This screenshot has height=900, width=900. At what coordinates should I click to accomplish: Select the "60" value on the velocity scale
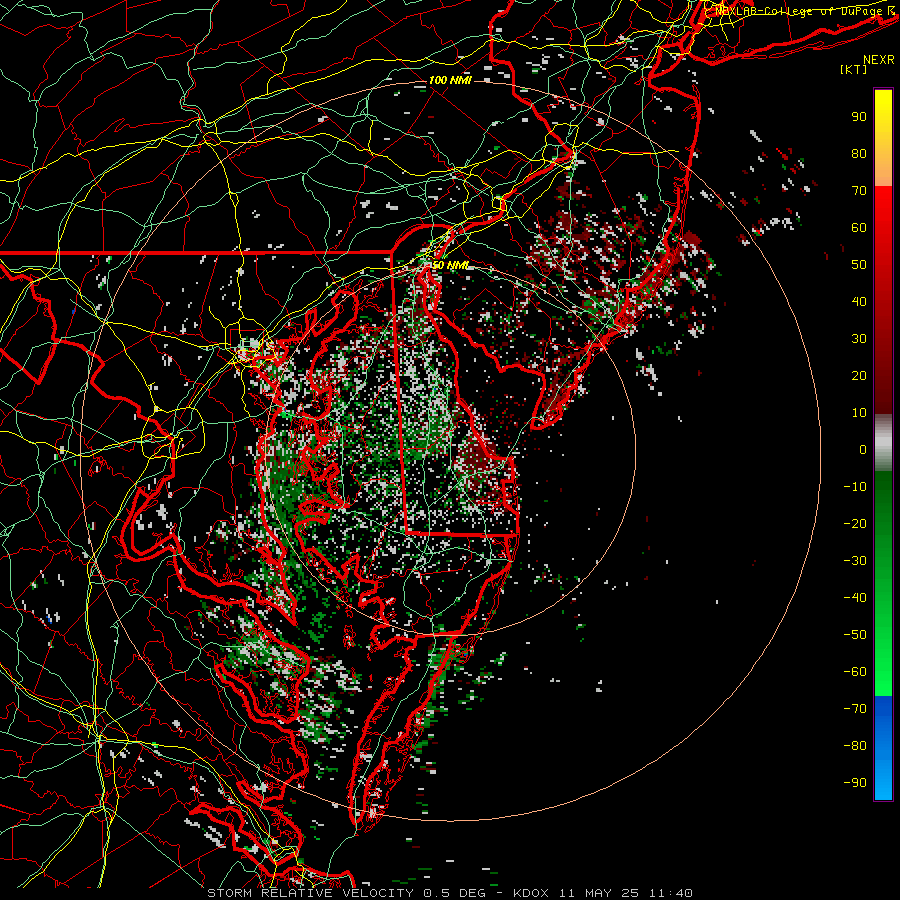coord(859,227)
